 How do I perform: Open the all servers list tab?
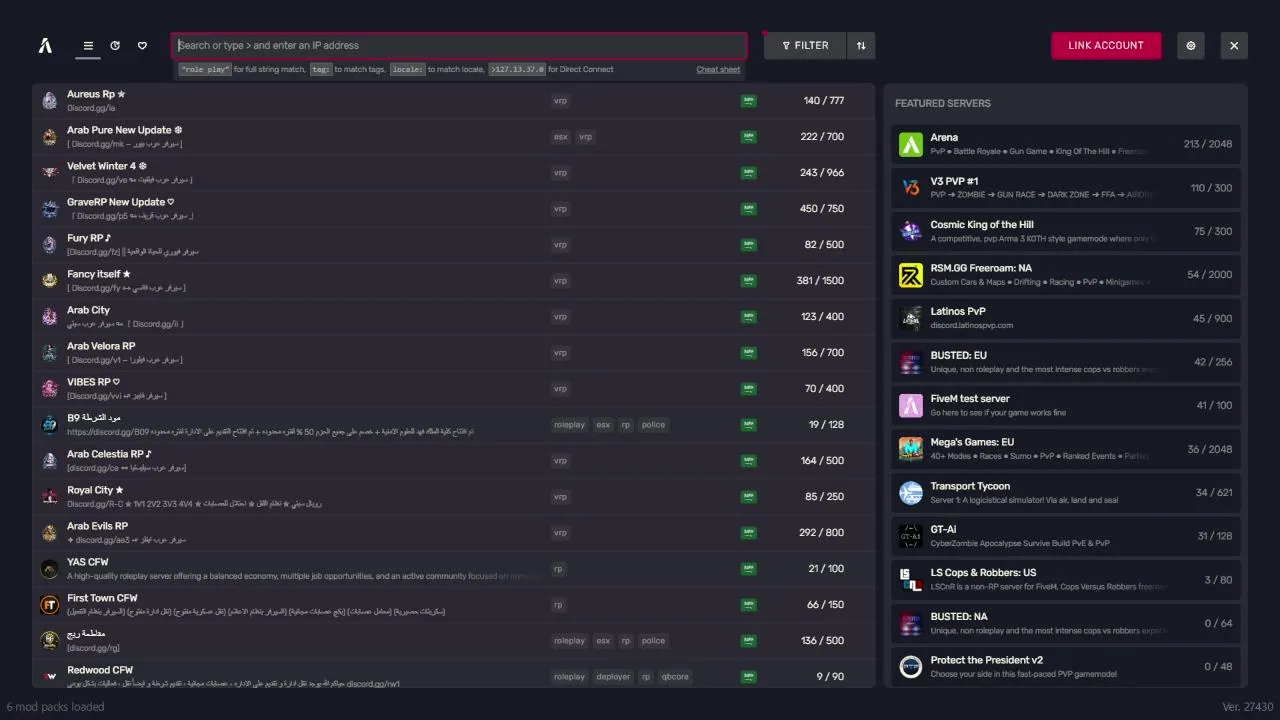[x=88, y=45]
